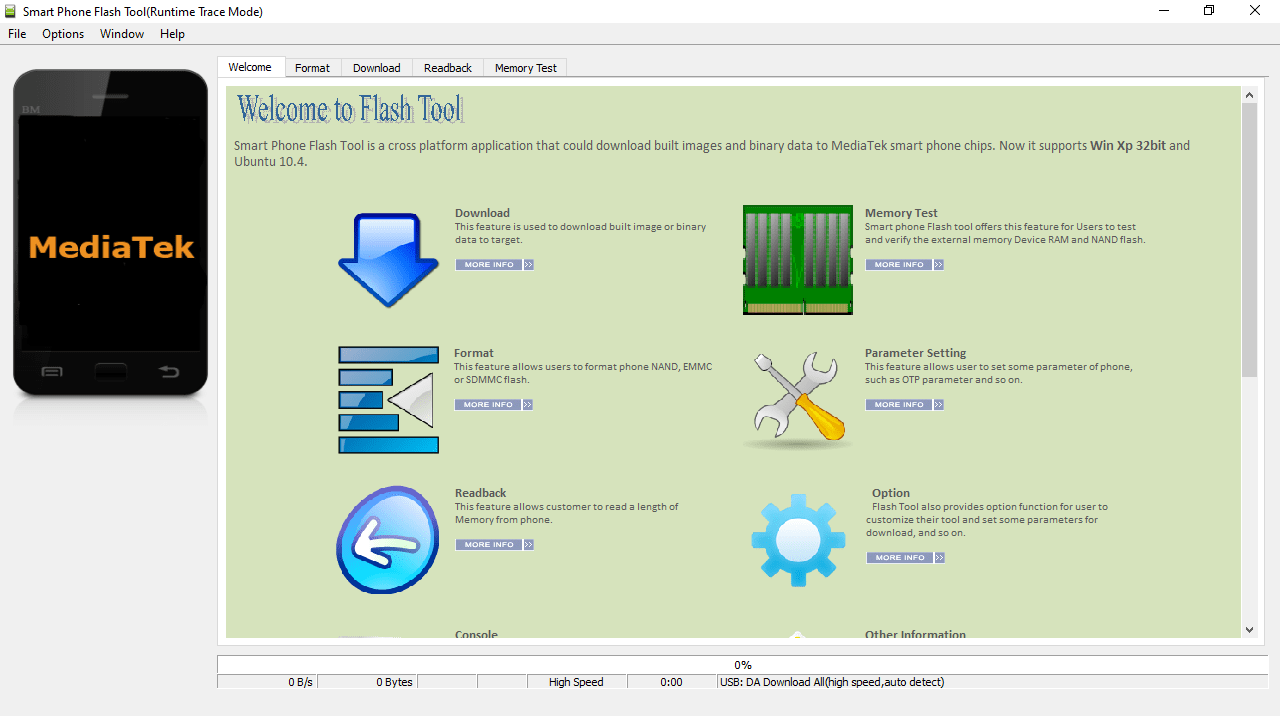This screenshot has height=716, width=1280.
Task: Open the Window menu
Action: pos(122,34)
